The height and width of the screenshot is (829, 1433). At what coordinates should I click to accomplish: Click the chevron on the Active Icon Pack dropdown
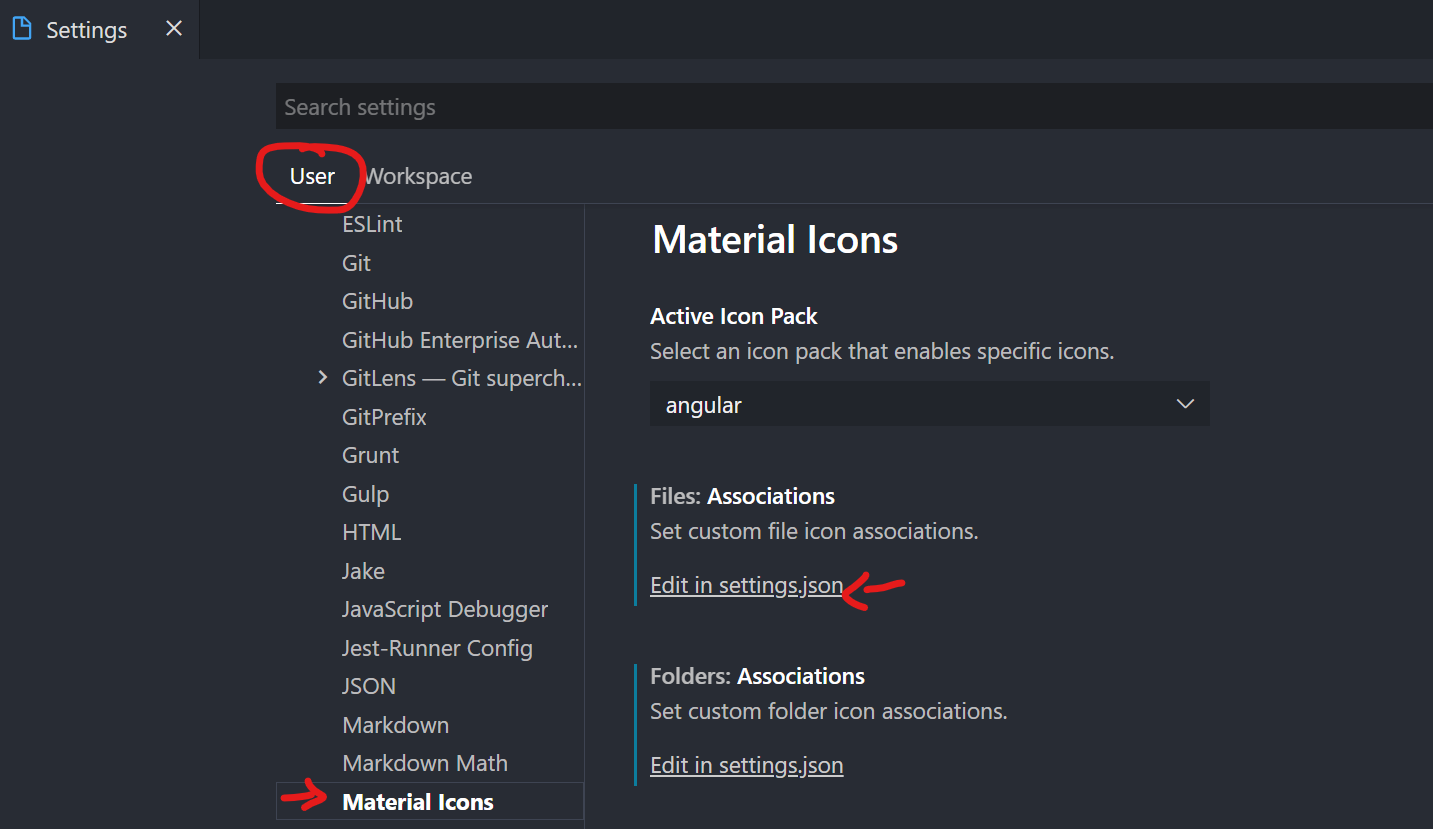(x=1185, y=403)
